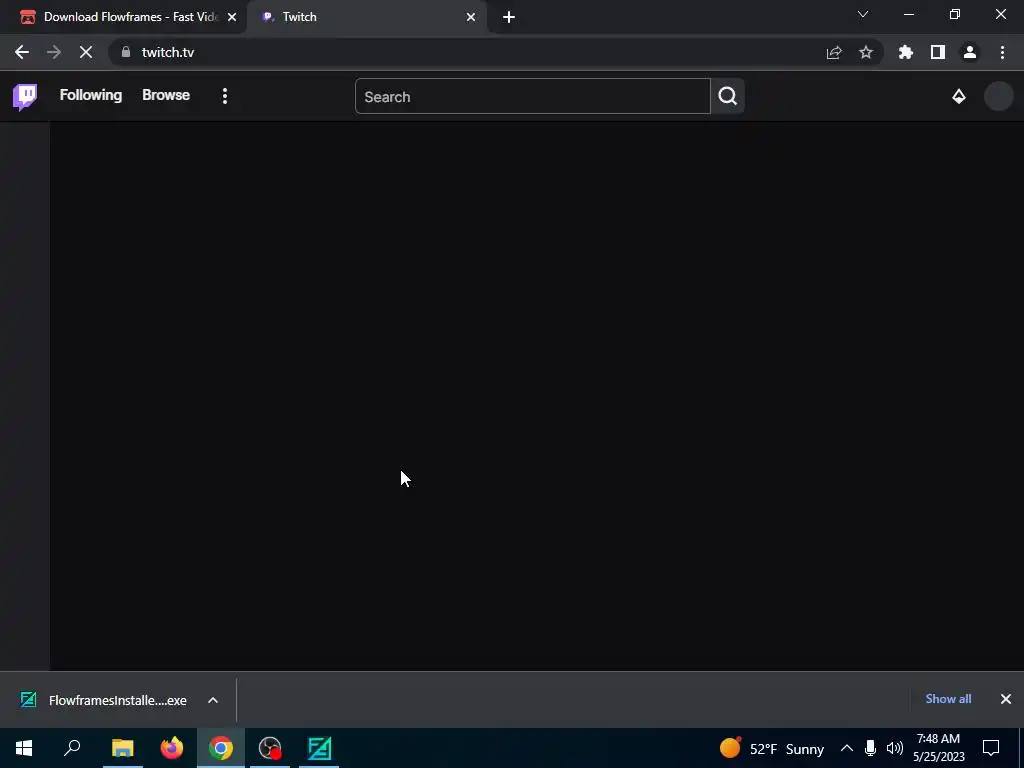Focus the Twitch Search field
Screen dimensions: 1024x768
532,96
